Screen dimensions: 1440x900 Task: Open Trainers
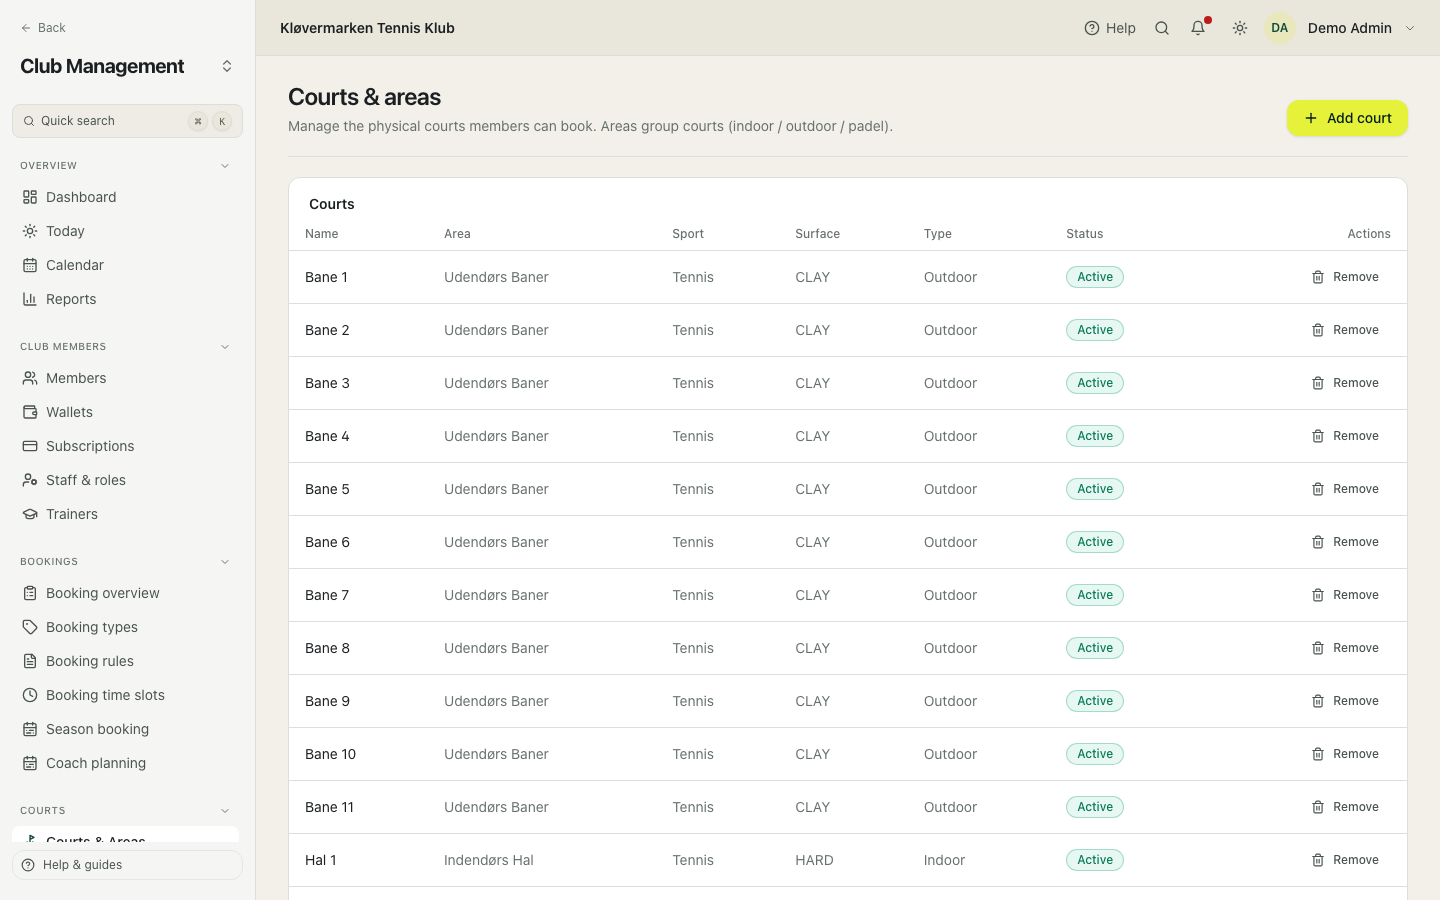tap(127, 514)
